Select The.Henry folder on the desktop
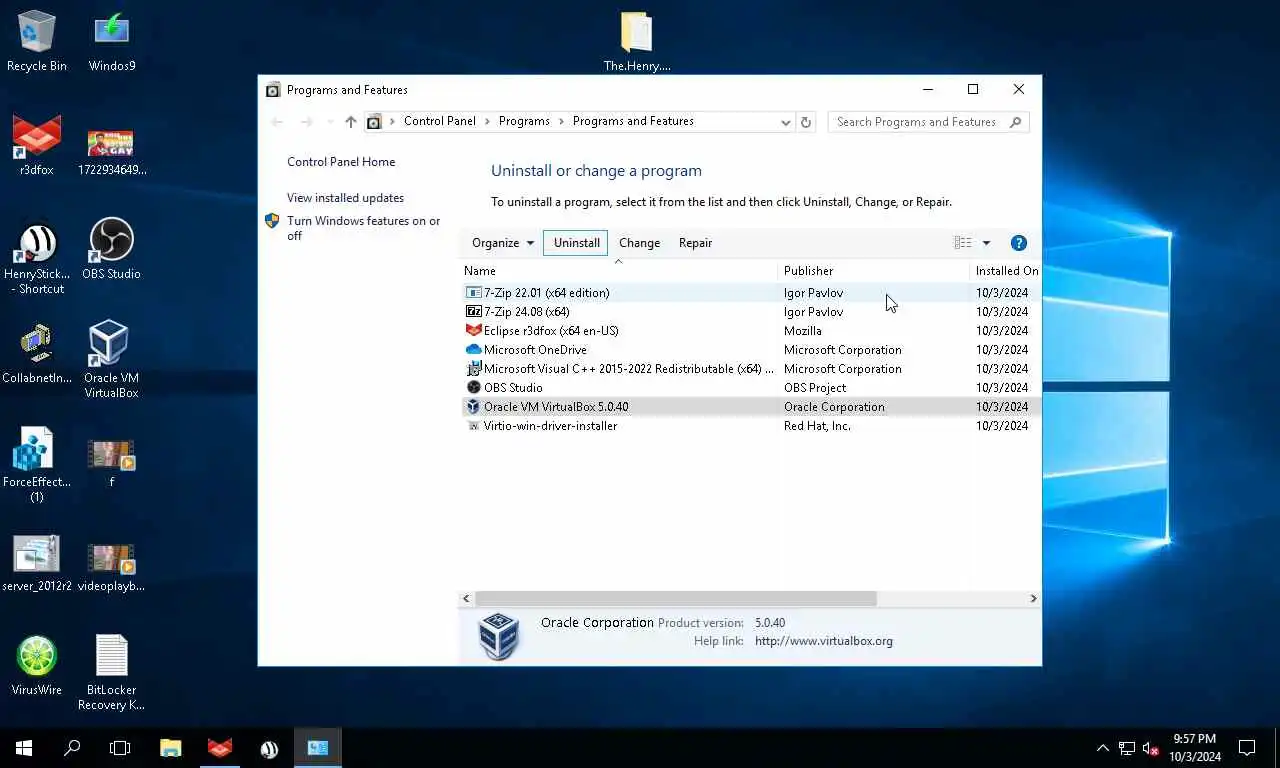1280x768 pixels. pyautogui.click(x=637, y=41)
